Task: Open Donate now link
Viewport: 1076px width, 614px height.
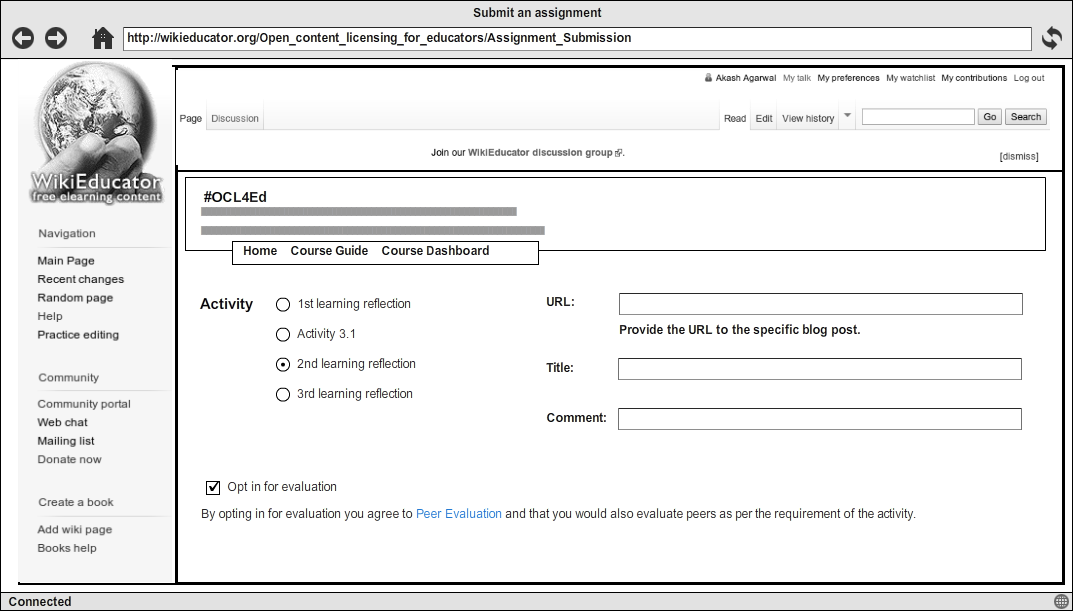Action: (x=69, y=460)
